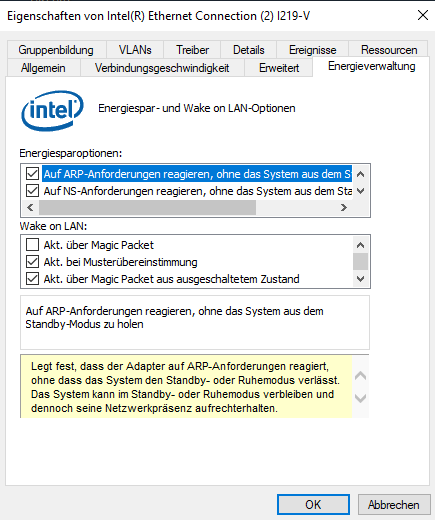
Task: Click down arrow of yellow help text box
Action: click(360, 398)
